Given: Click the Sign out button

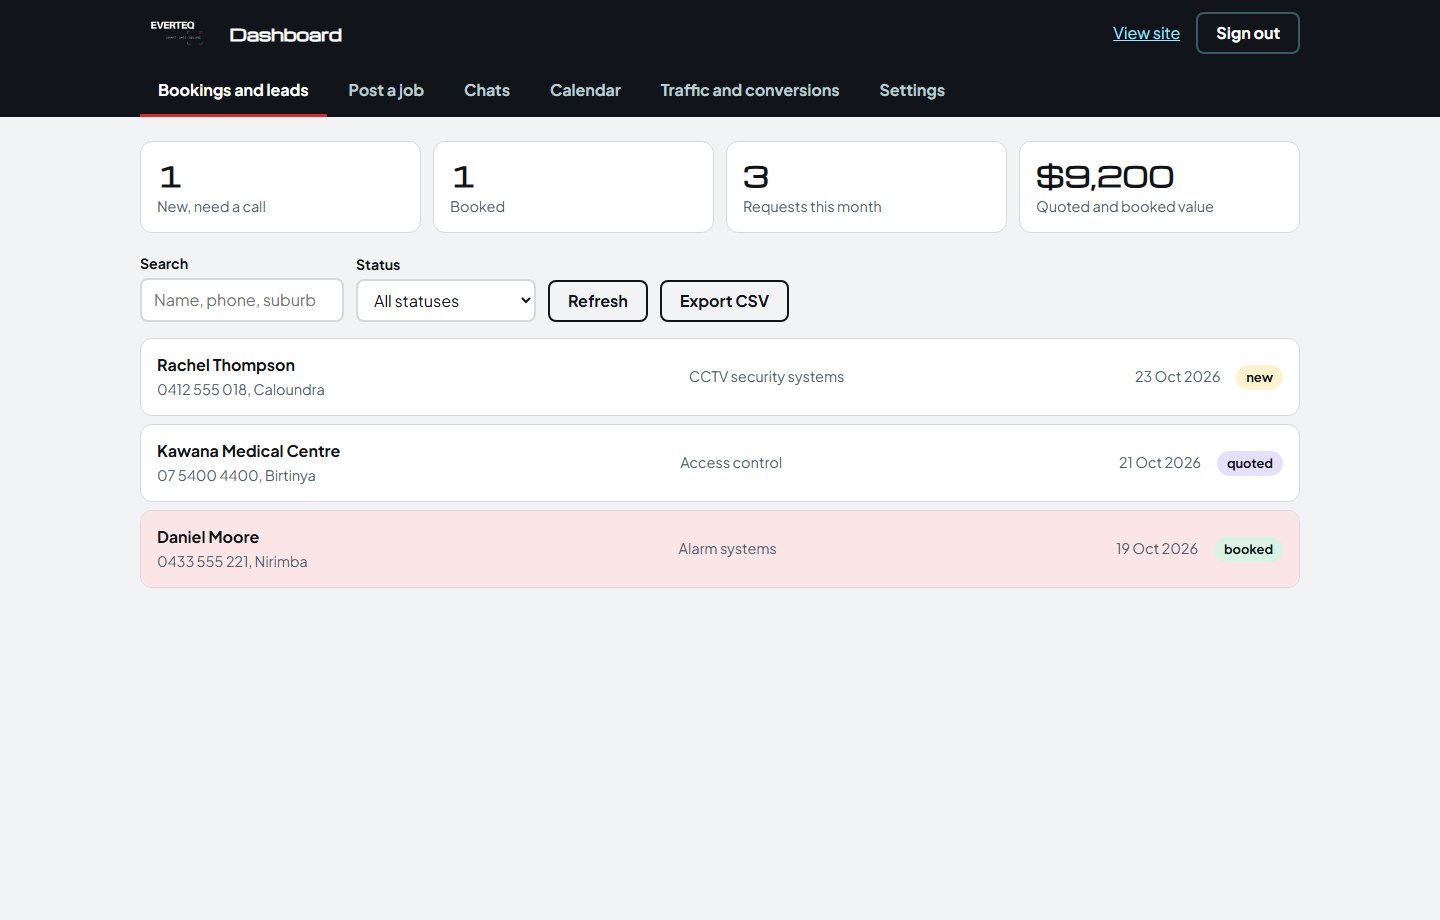Looking at the screenshot, I should (x=1248, y=33).
